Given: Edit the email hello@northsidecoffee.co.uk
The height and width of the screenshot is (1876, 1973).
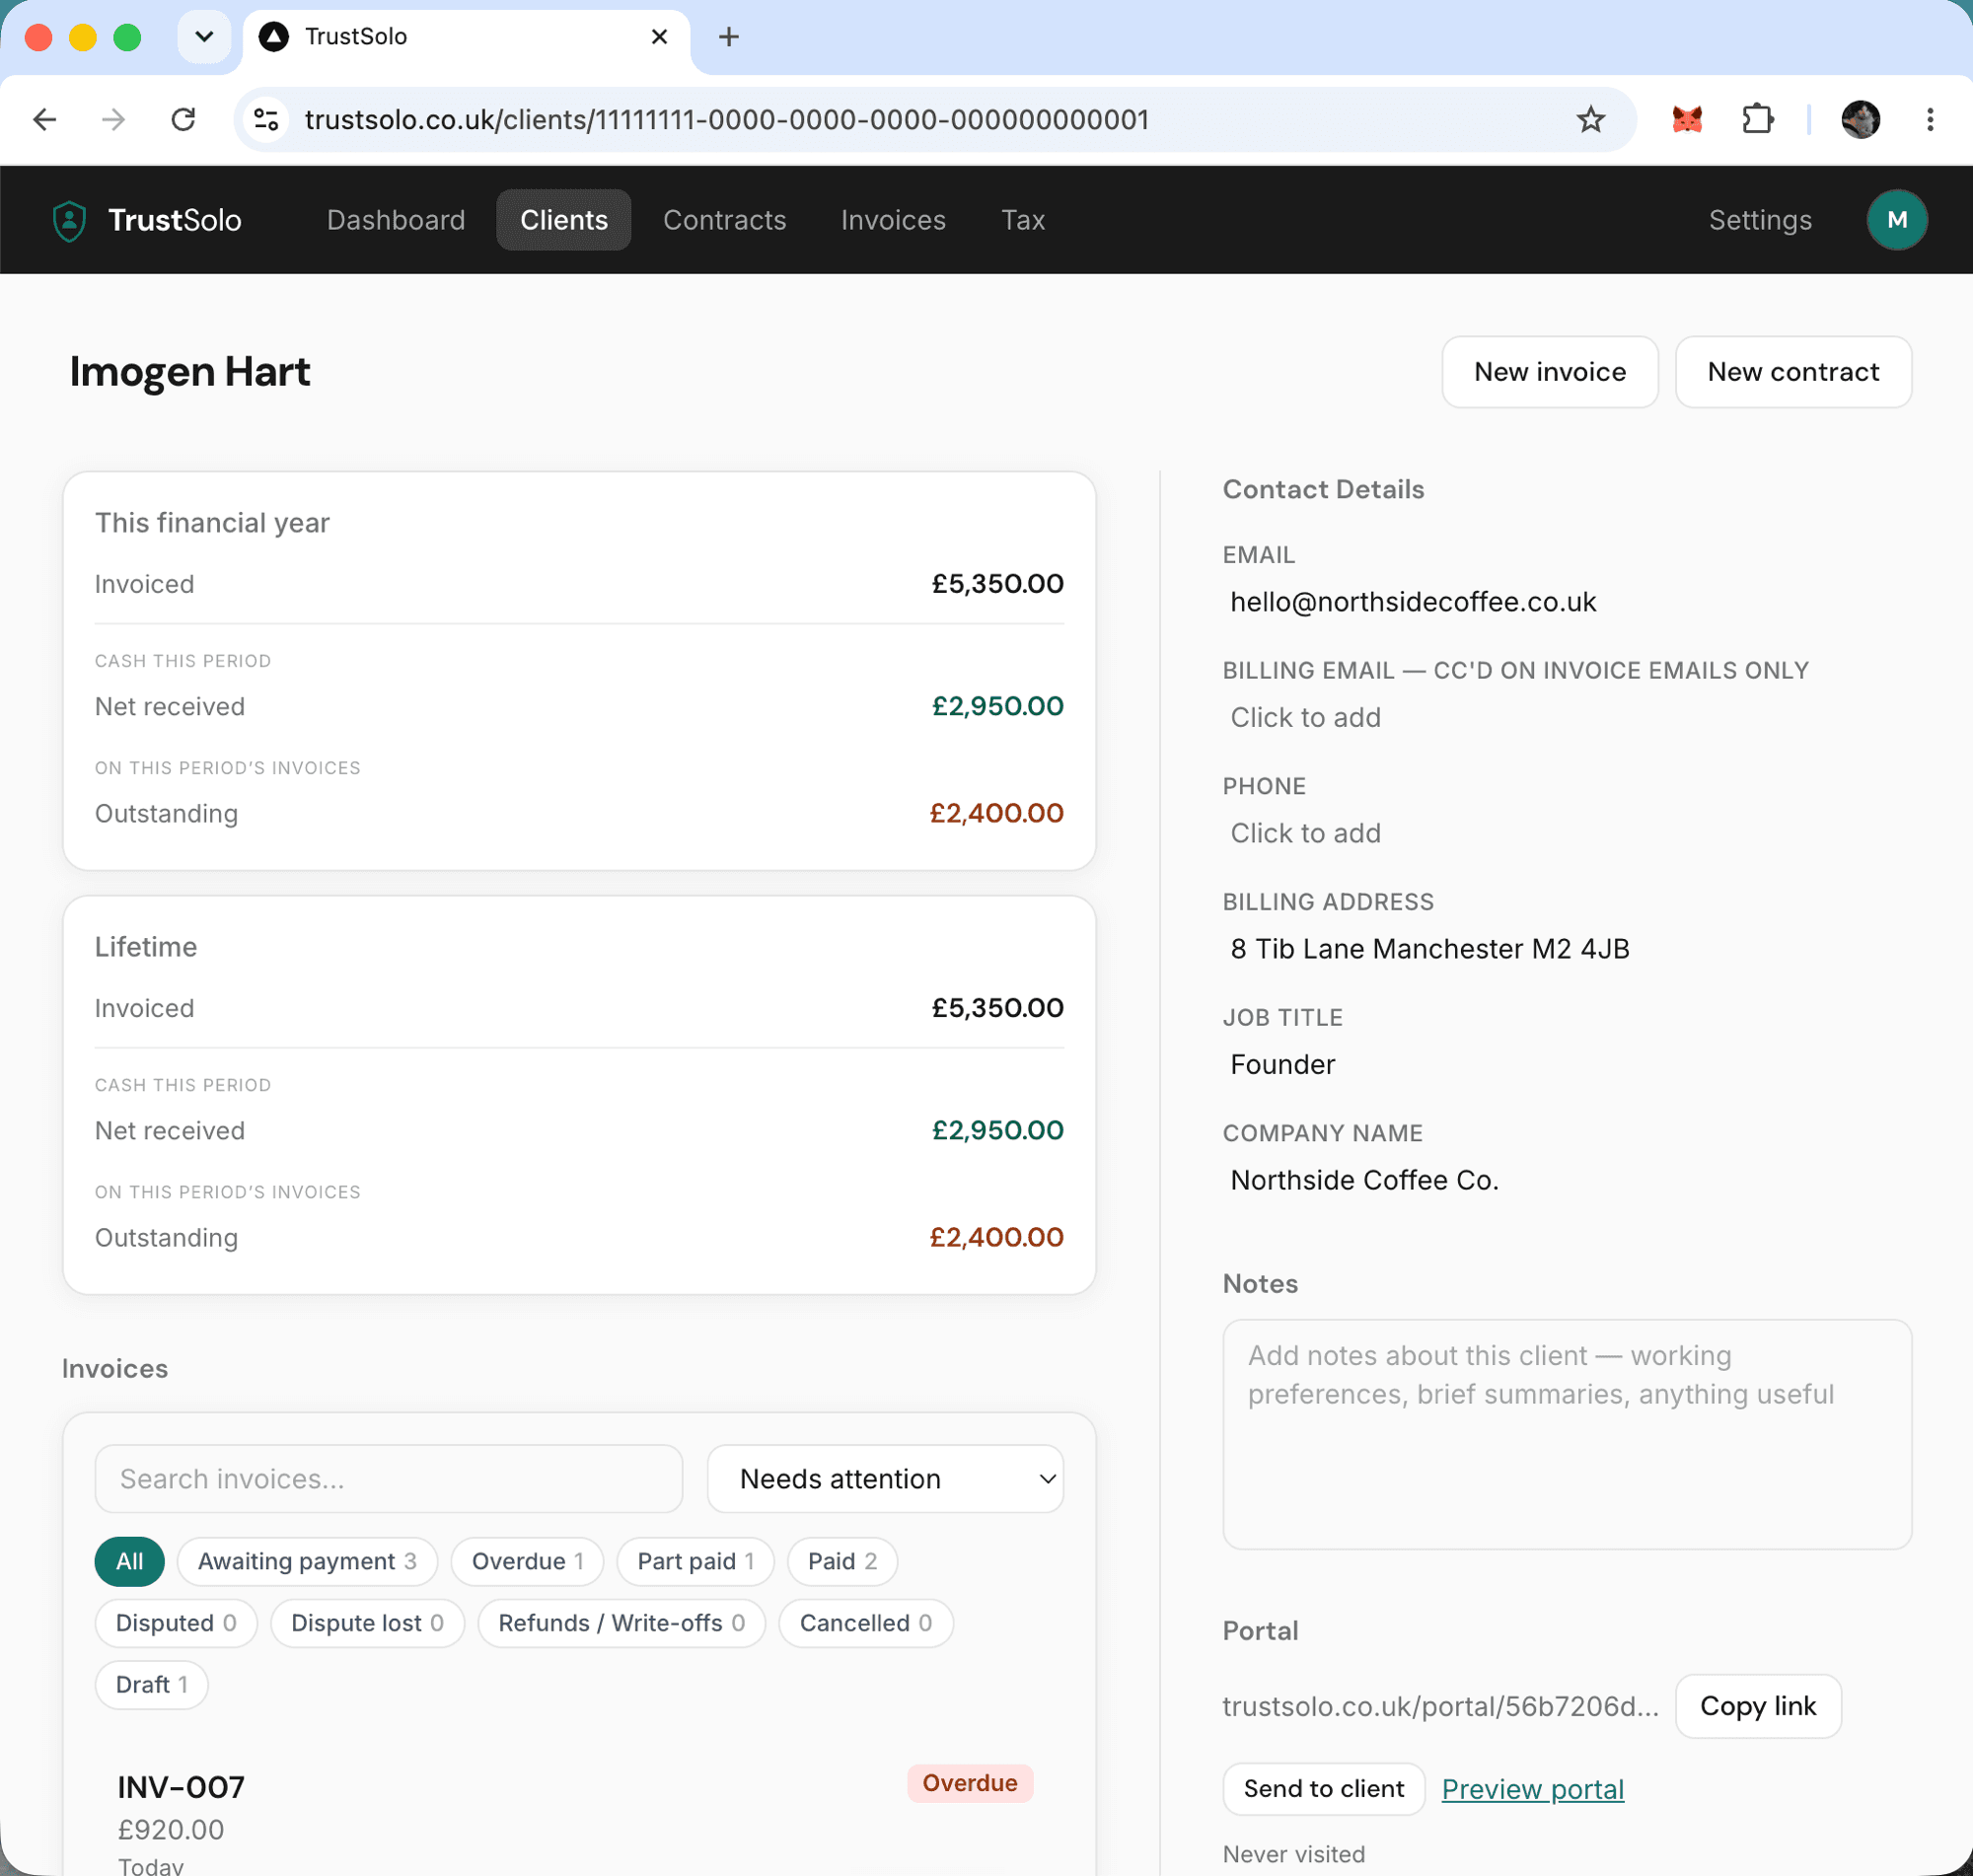Looking at the screenshot, I should click(1412, 602).
